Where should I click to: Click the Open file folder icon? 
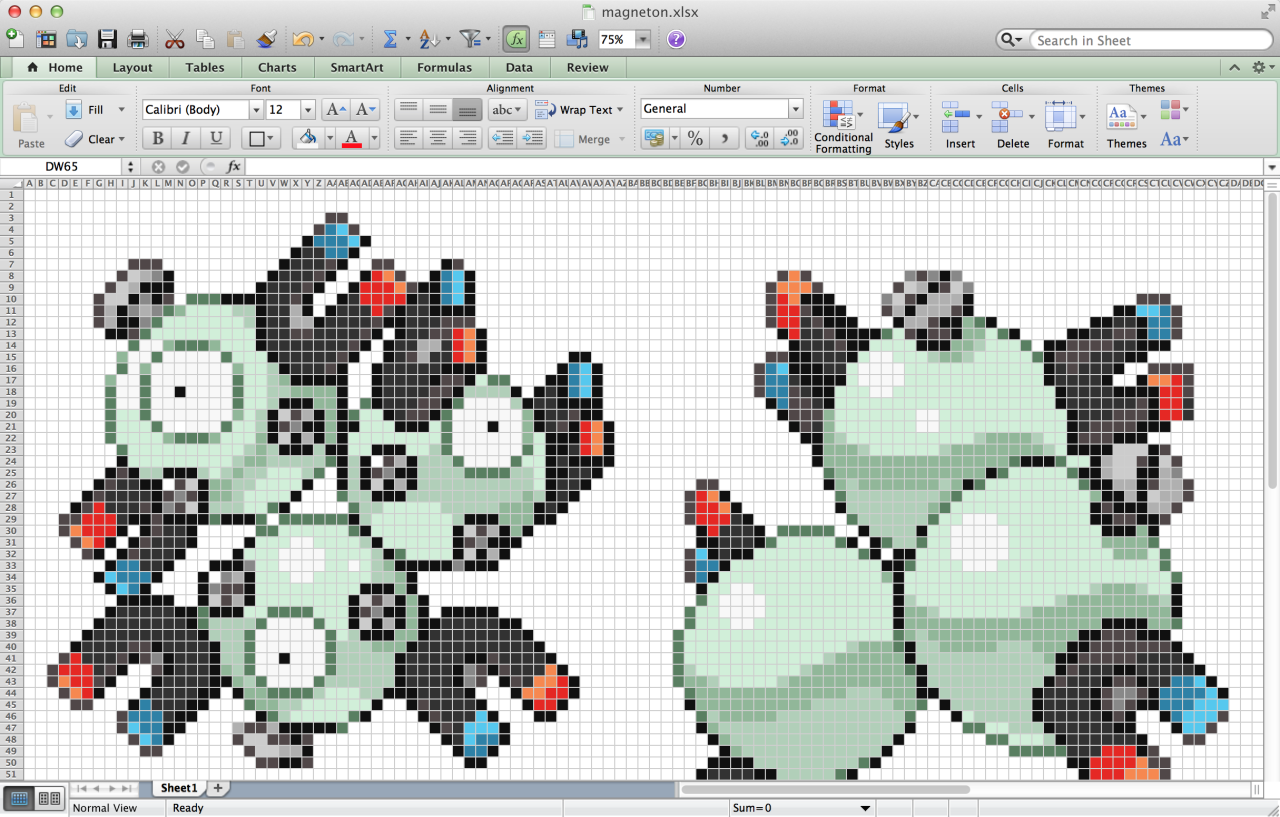(77, 39)
